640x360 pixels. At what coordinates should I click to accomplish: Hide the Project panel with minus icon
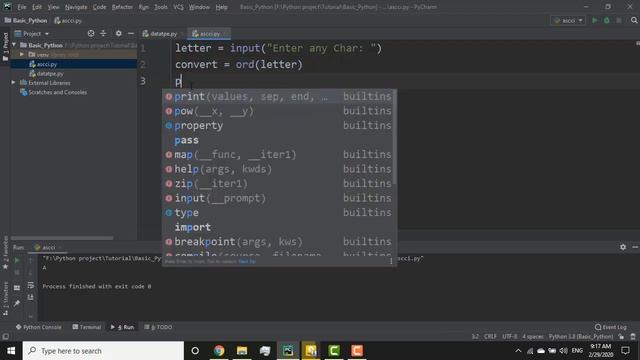131,33
